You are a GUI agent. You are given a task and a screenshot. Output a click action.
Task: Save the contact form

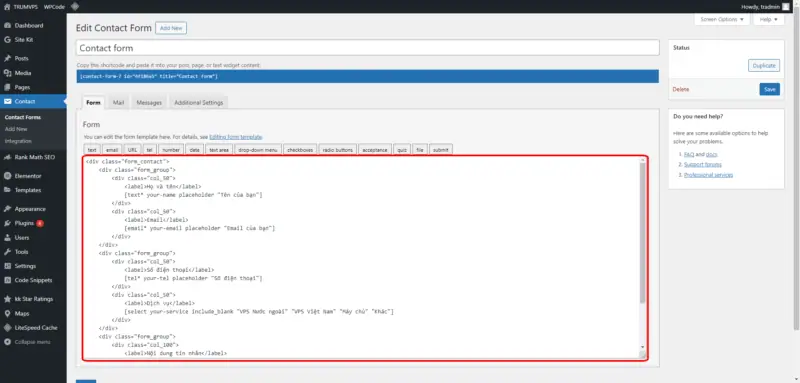point(769,89)
